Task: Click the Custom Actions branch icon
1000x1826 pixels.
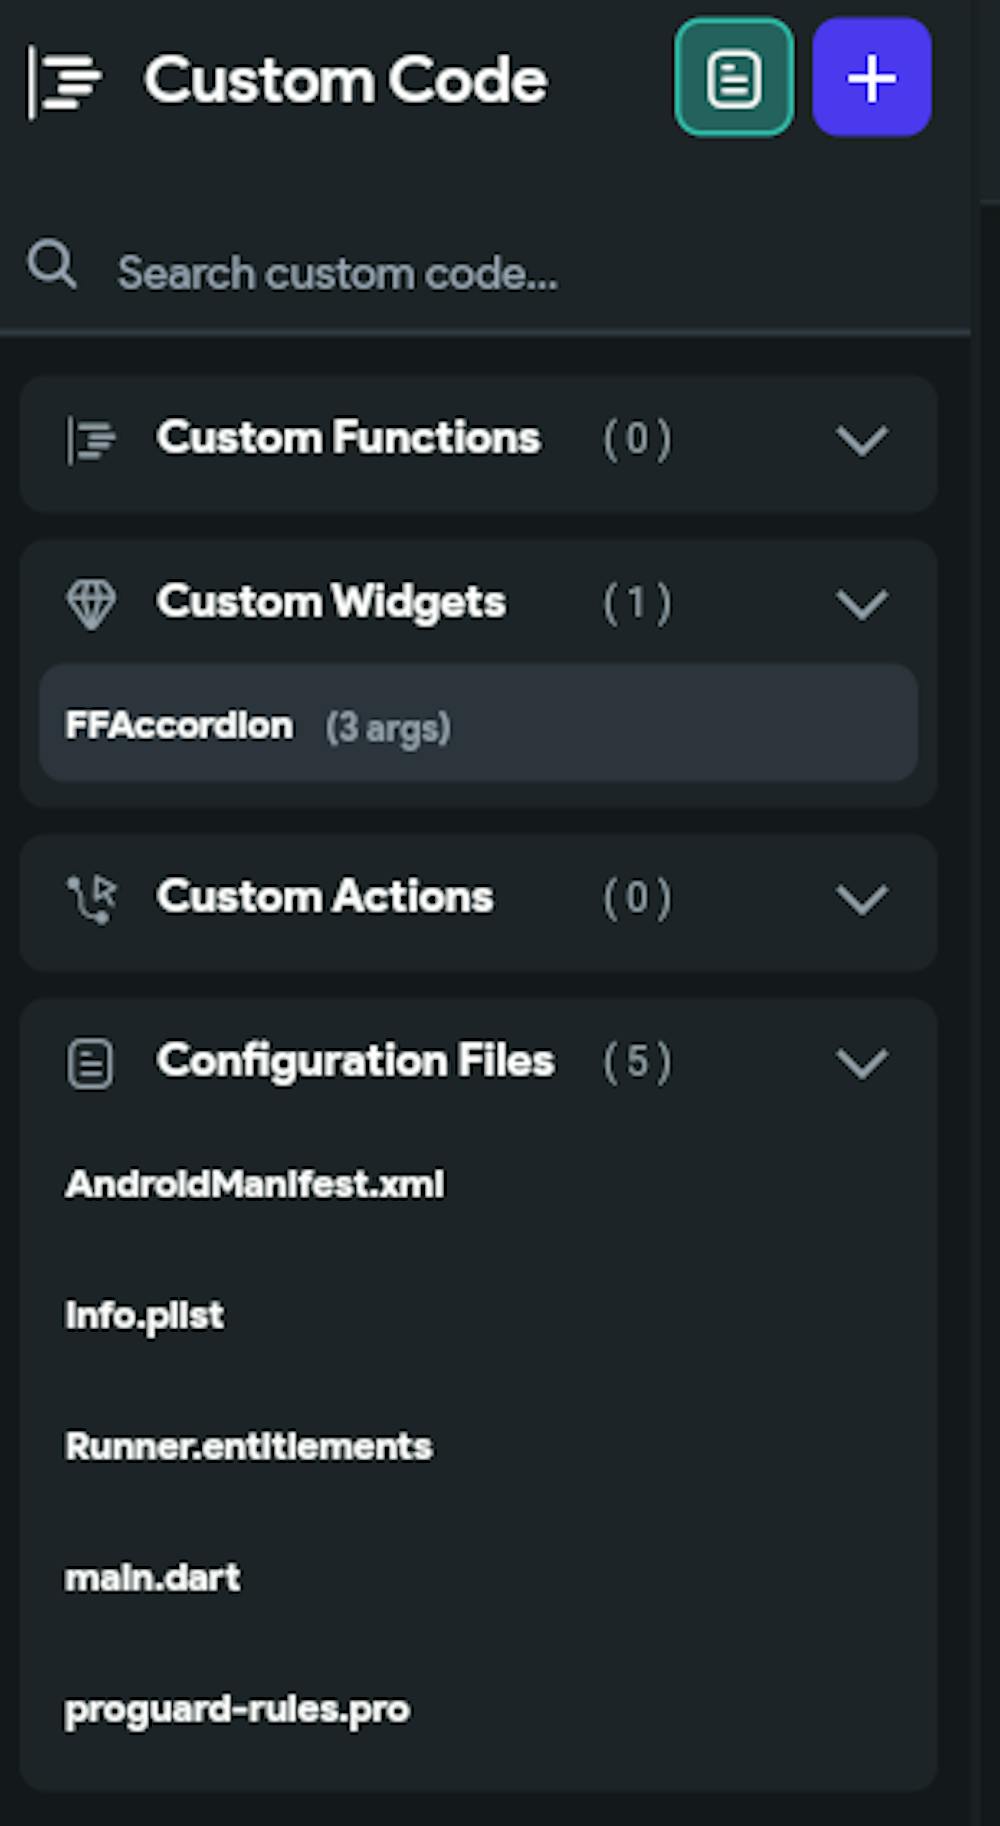Action: tap(91, 899)
